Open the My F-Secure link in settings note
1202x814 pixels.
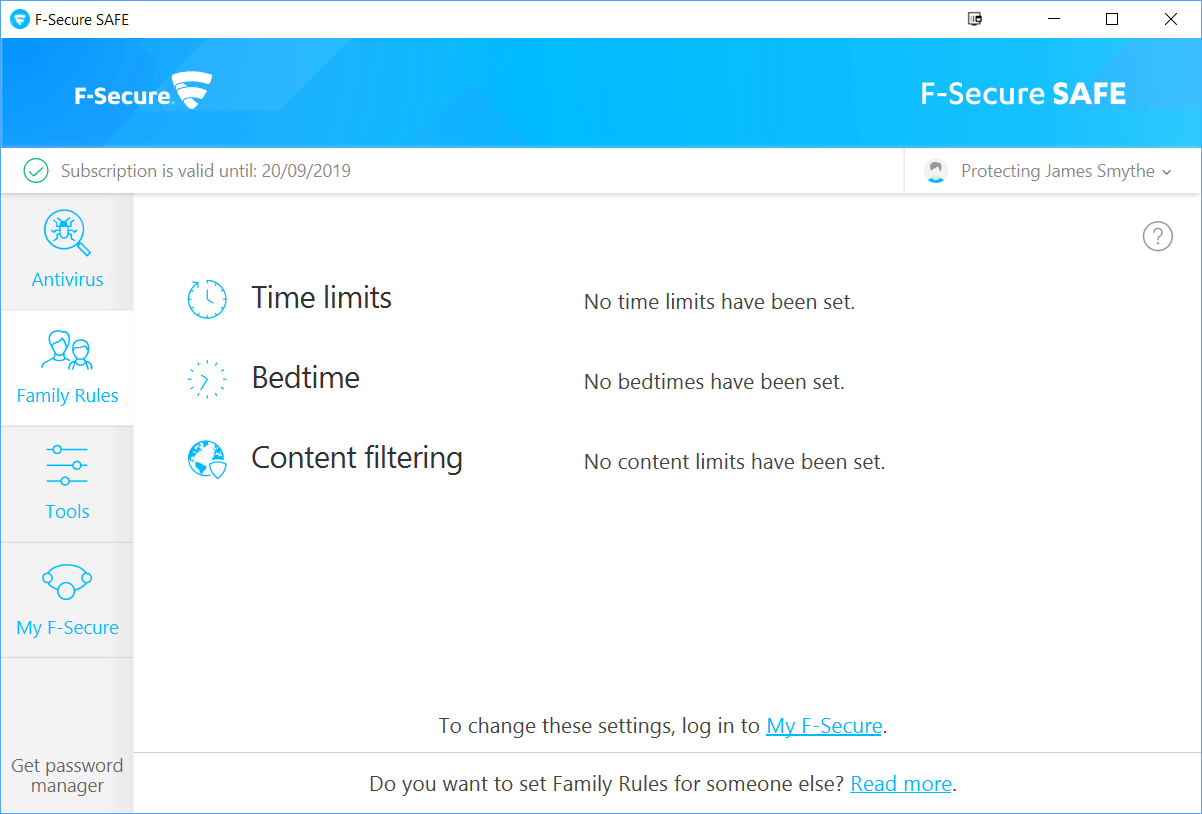(823, 726)
